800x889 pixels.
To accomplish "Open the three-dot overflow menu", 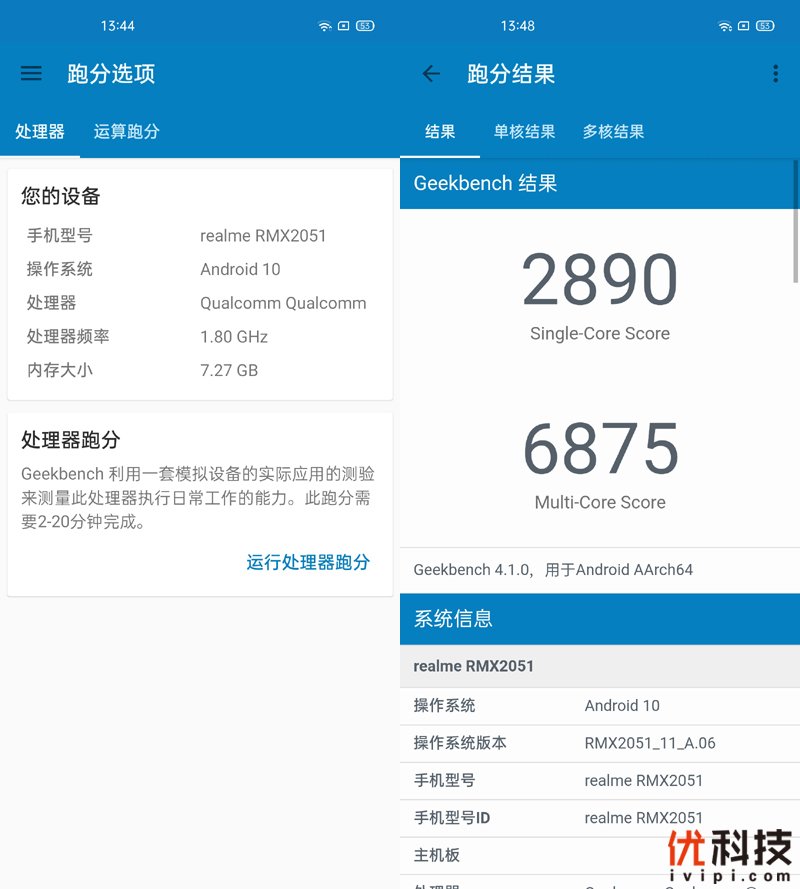I will click(775, 73).
